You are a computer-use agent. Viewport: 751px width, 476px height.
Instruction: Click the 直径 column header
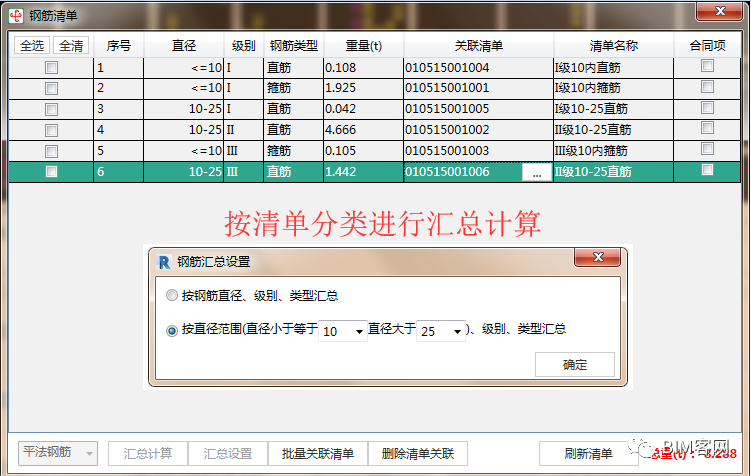pyautogui.click(x=183, y=46)
